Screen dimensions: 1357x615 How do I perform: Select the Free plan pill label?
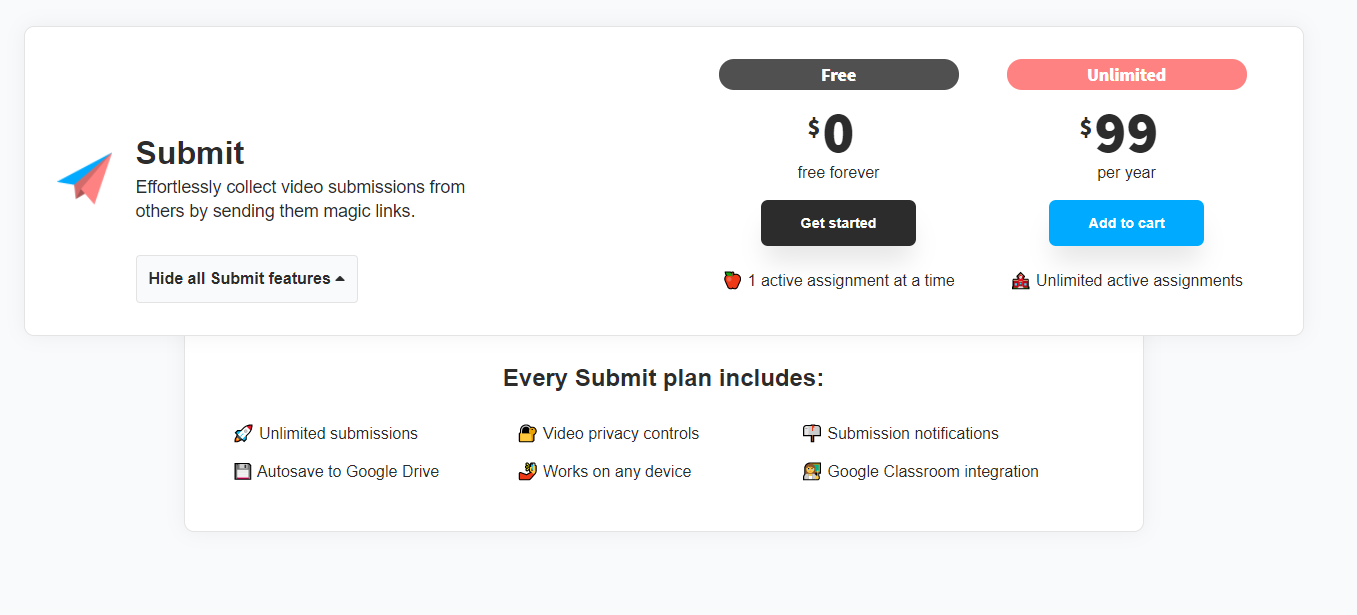(838, 75)
